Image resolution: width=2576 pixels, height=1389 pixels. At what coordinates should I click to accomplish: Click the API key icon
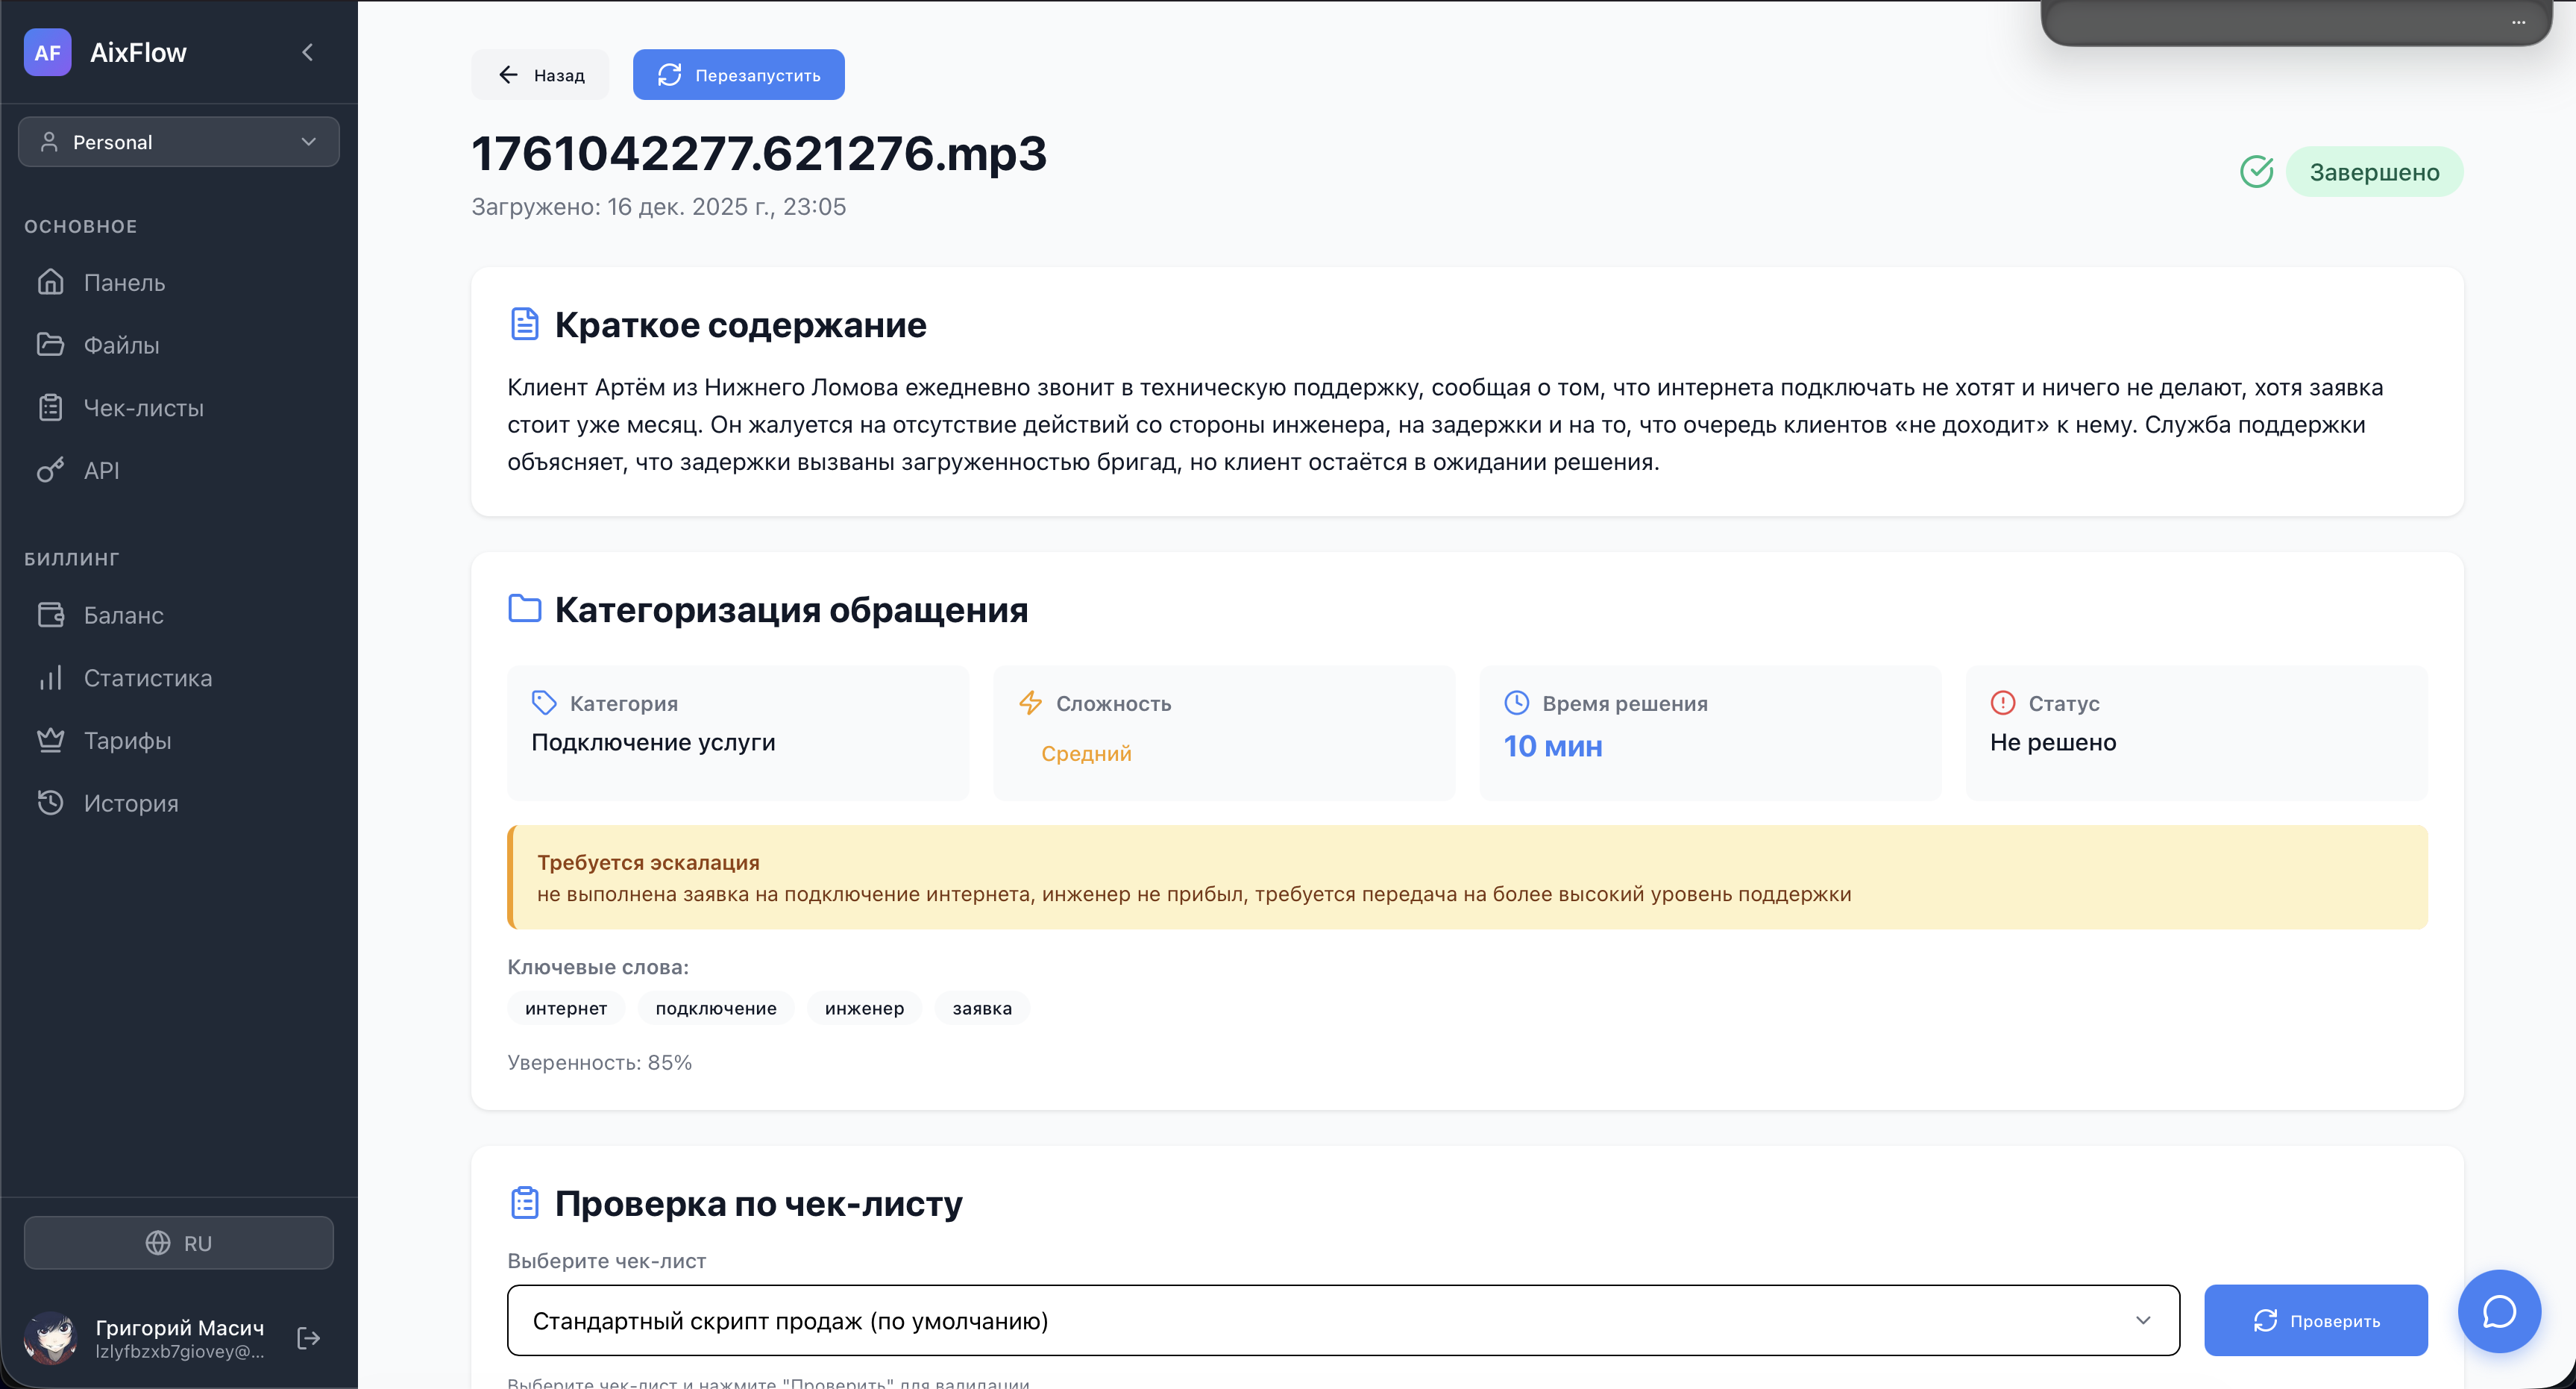pyautogui.click(x=50, y=470)
